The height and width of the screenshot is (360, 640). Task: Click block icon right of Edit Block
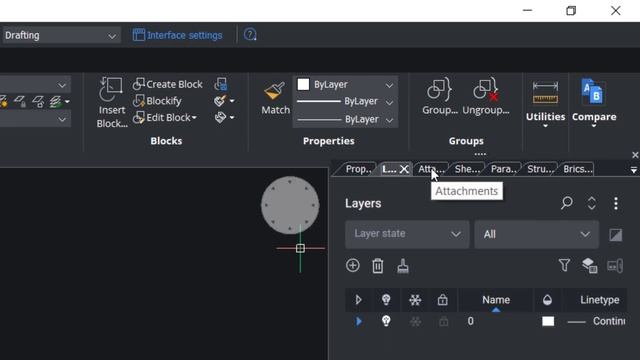click(x=220, y=118)
